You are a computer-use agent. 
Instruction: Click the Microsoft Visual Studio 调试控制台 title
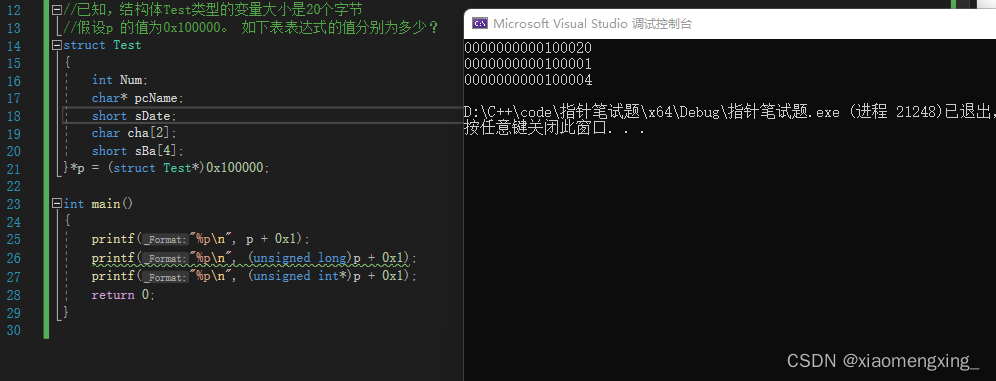click(x=593, y=24)
